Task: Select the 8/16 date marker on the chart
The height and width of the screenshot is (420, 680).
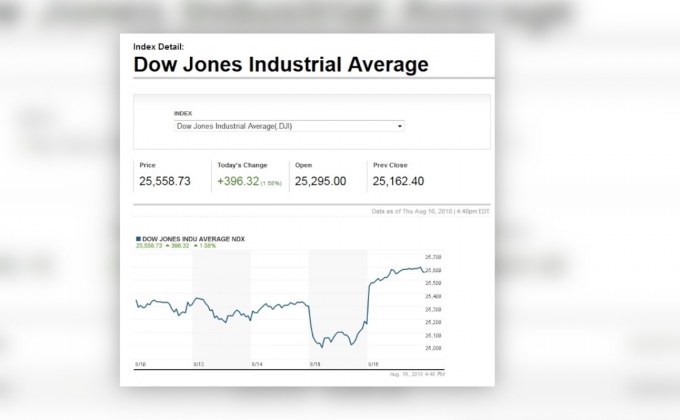Action: (373, 363)
